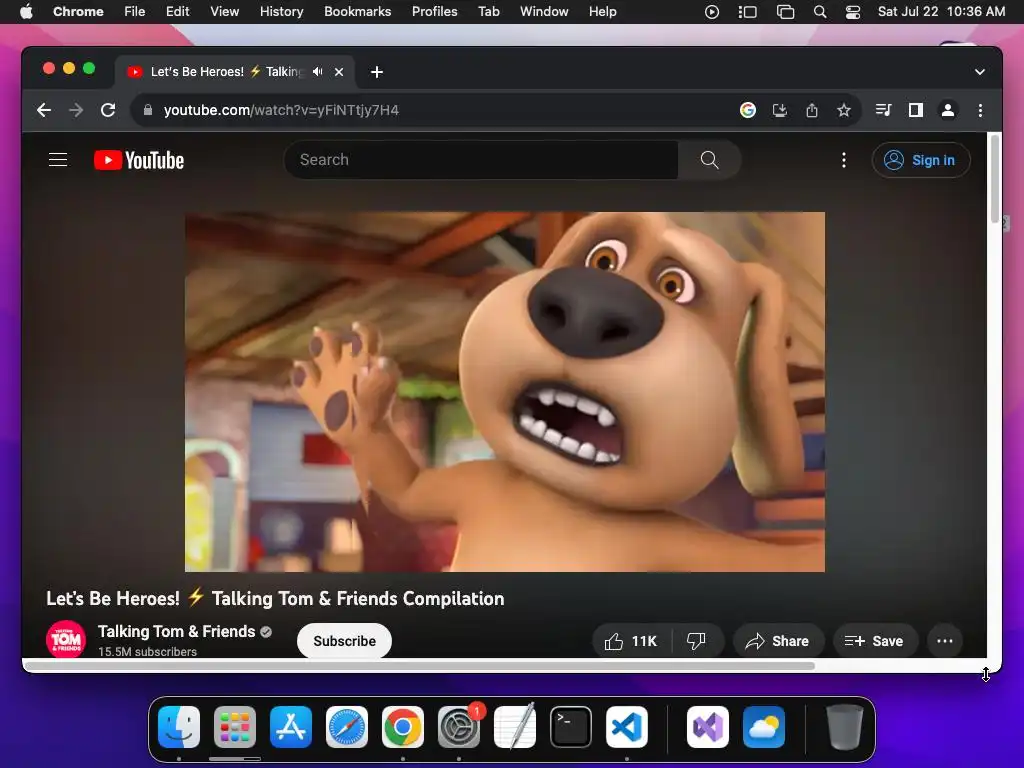Open the Help menu
The height and width of the screenshot is (768, 1024).
pos(602,12)
